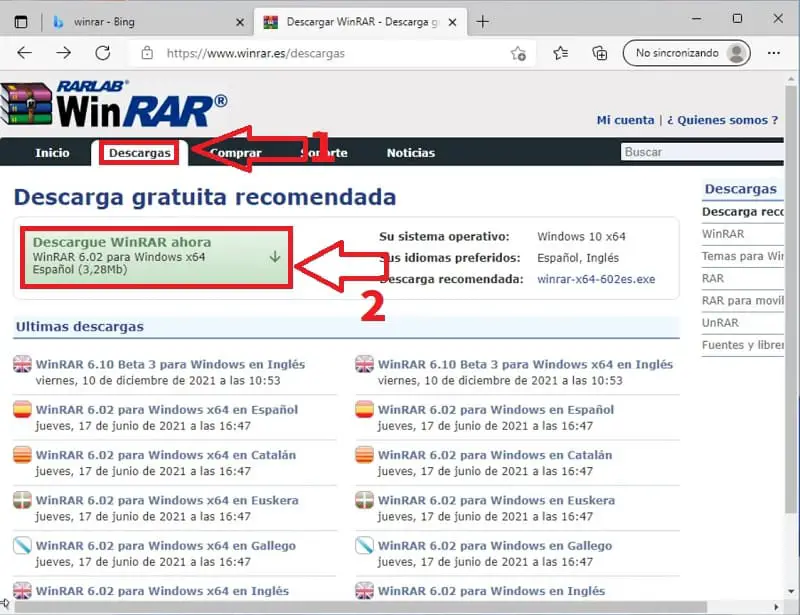Viewport: 800px width, 615px height.
Task: Click Catalan flag beside x64 en Catalán
Action: [22, 454]
